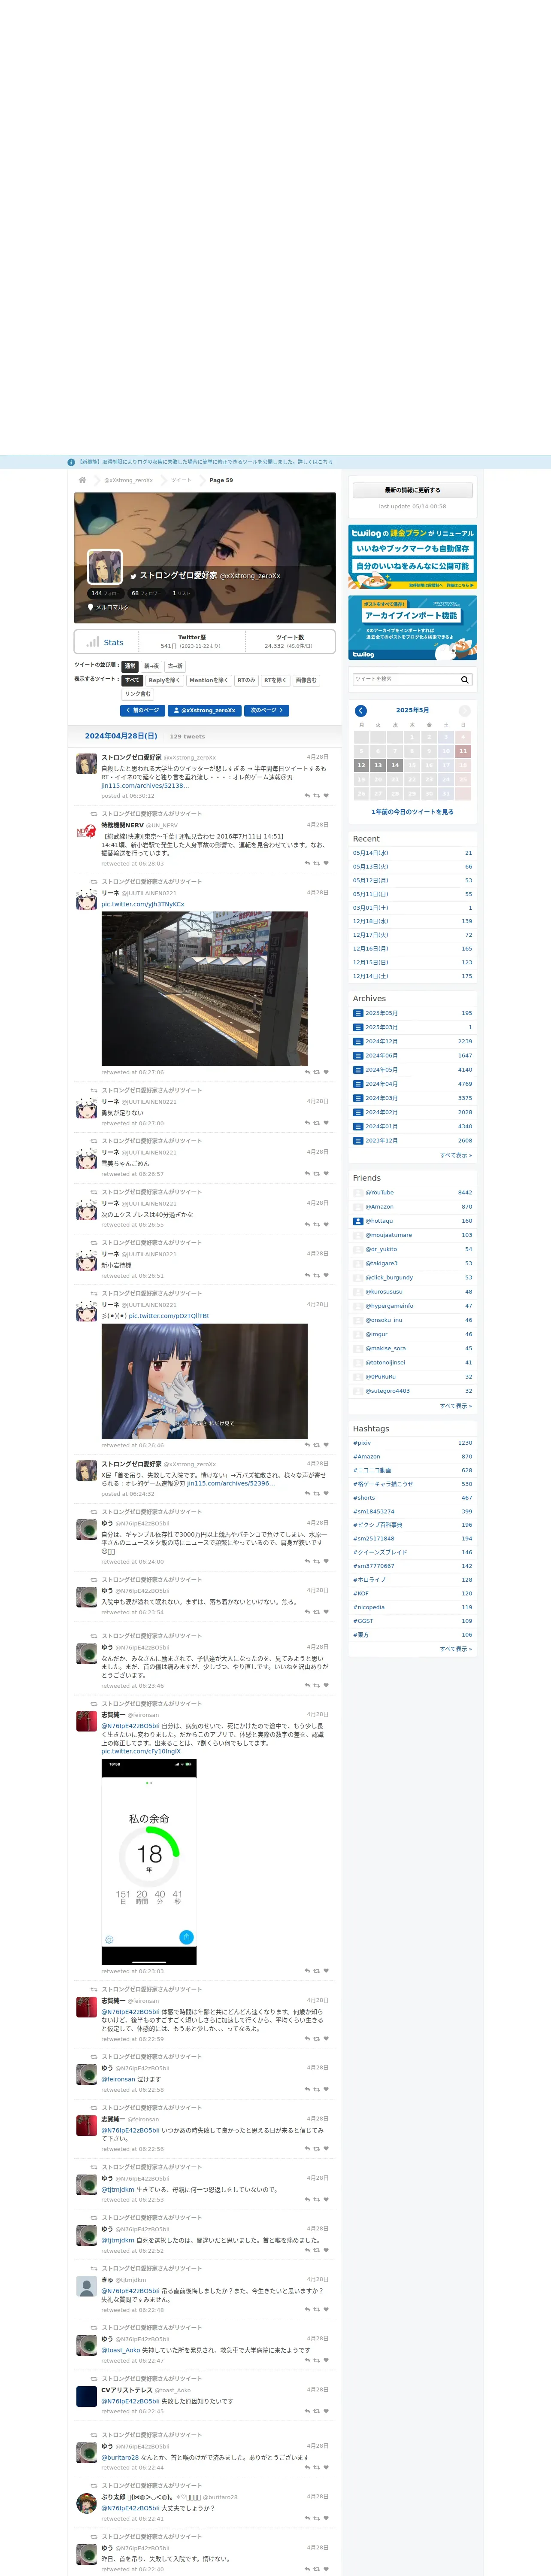Click the ぷり太郎 avatar
The image size is (551, 2576).
coord(87,2502)
